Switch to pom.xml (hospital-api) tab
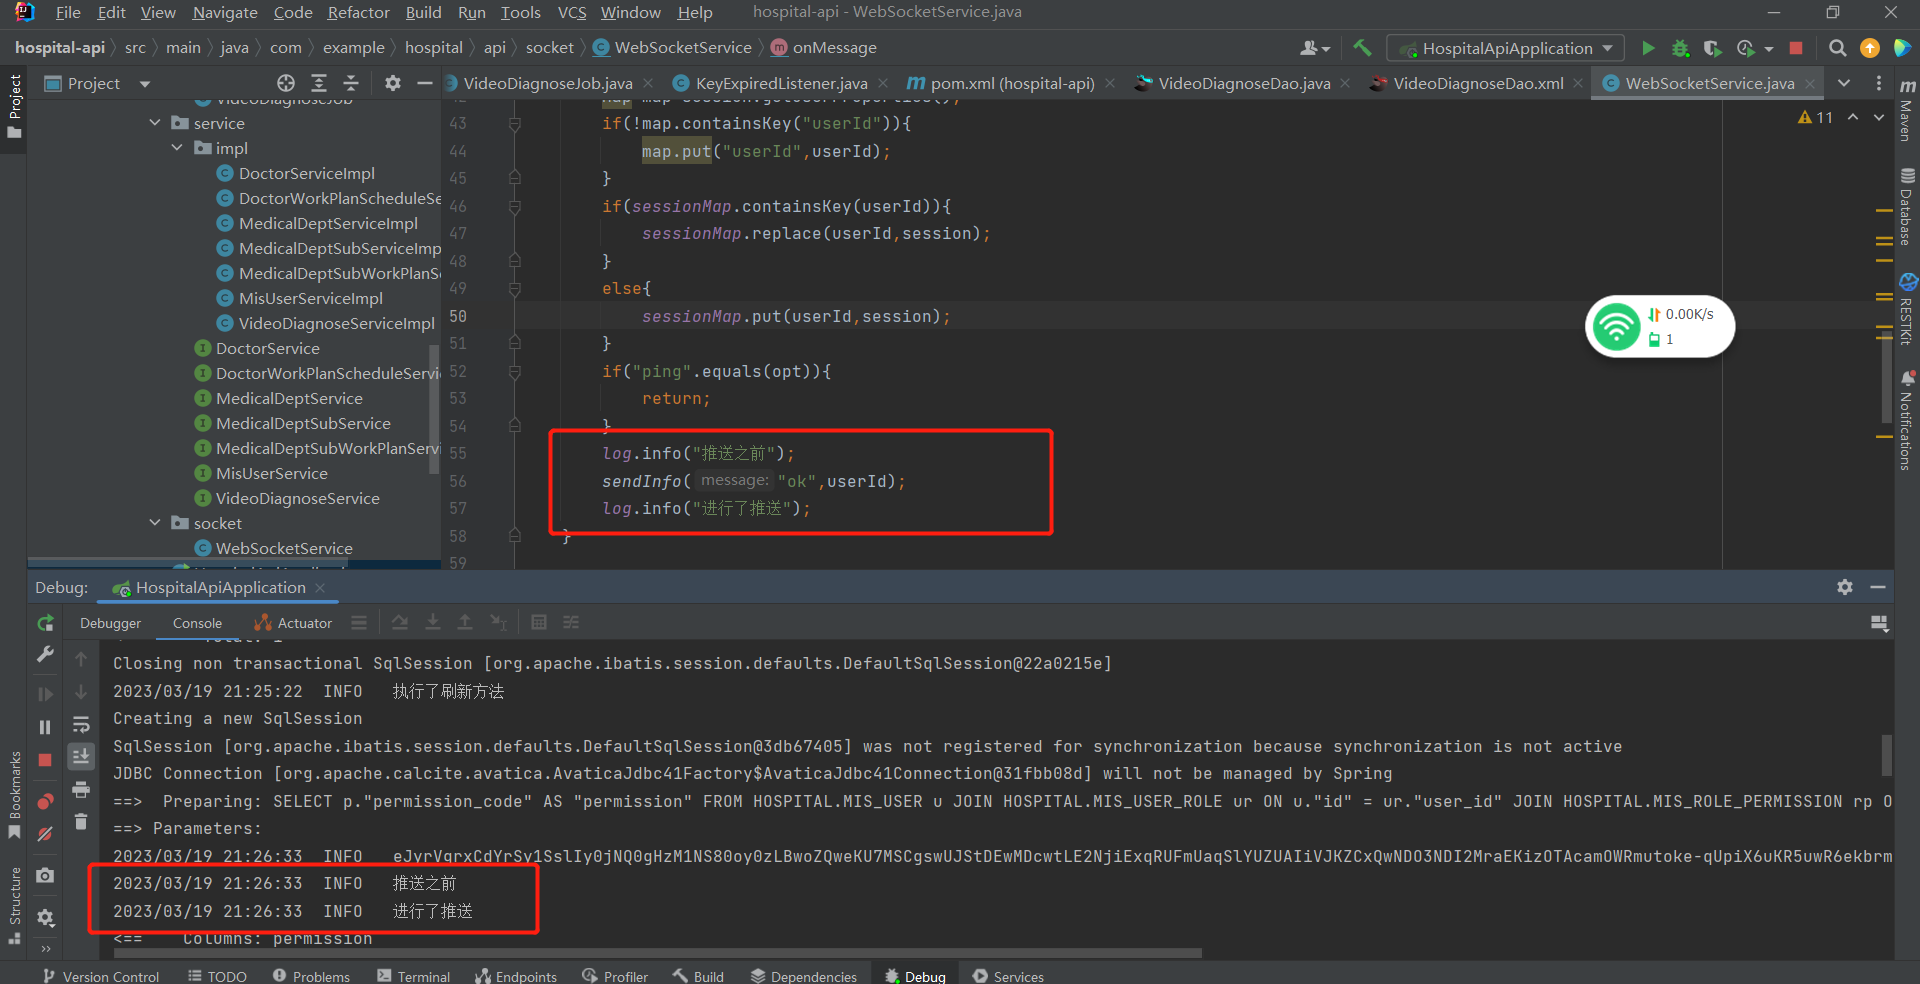 click(1012, 83)
